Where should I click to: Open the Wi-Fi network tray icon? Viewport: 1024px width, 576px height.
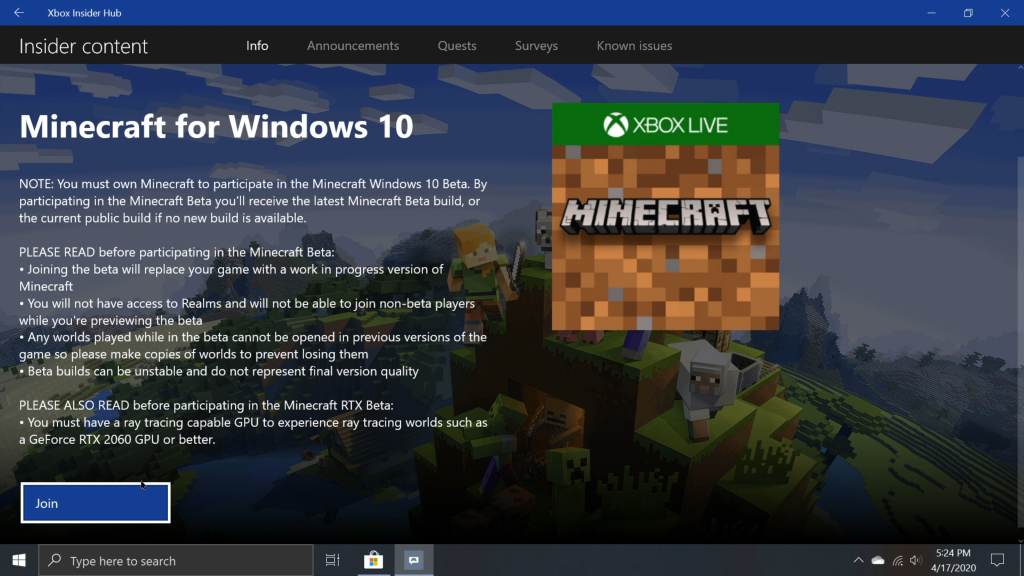[898, 560]
